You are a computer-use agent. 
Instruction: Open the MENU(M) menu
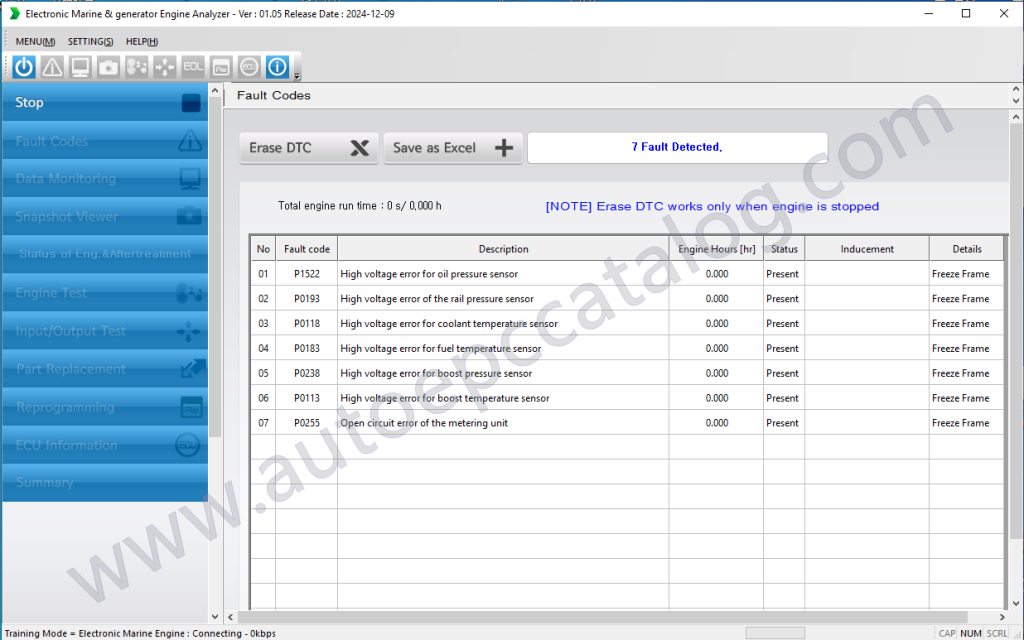coord(35,41)
